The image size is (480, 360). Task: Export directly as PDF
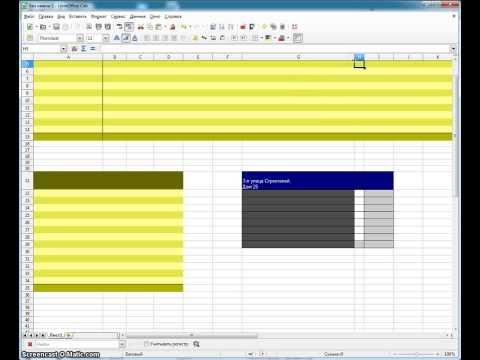[89, 27]
